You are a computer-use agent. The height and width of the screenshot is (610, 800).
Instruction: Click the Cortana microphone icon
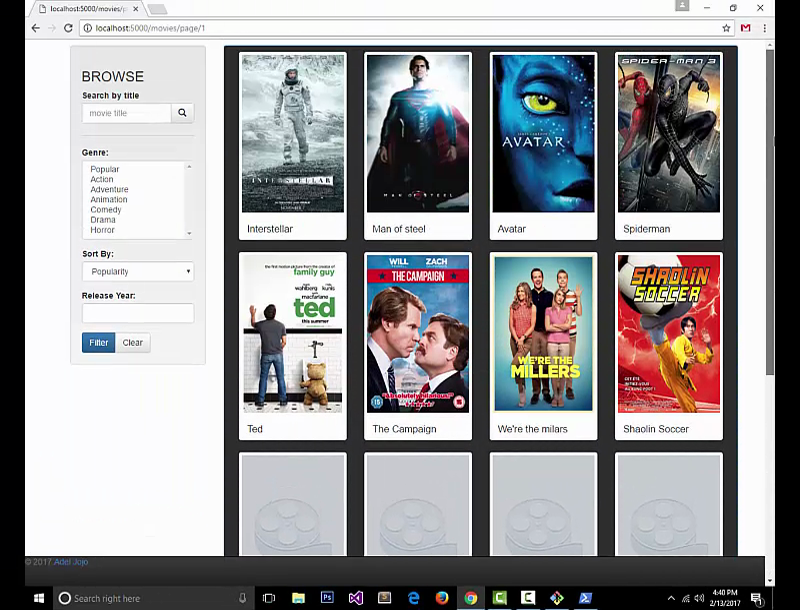[243, 598]
